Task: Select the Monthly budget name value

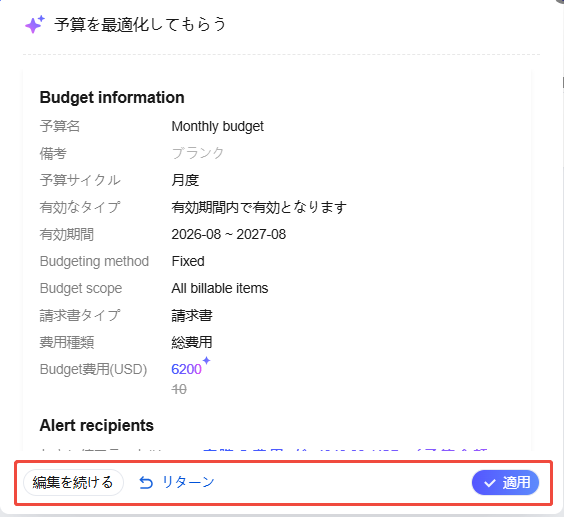Action: [x=217, y=126]
